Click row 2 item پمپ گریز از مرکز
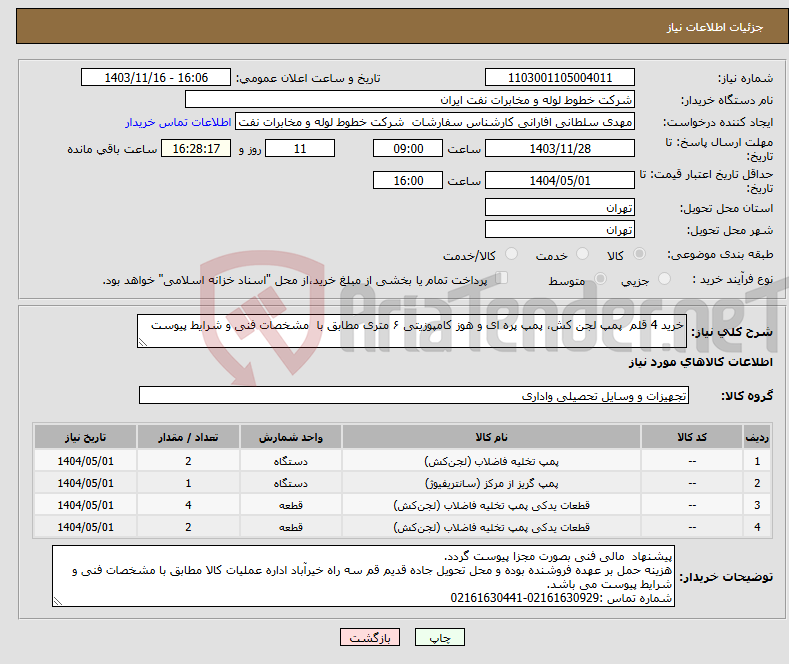 pyautogui.click(x=491, y=483)
